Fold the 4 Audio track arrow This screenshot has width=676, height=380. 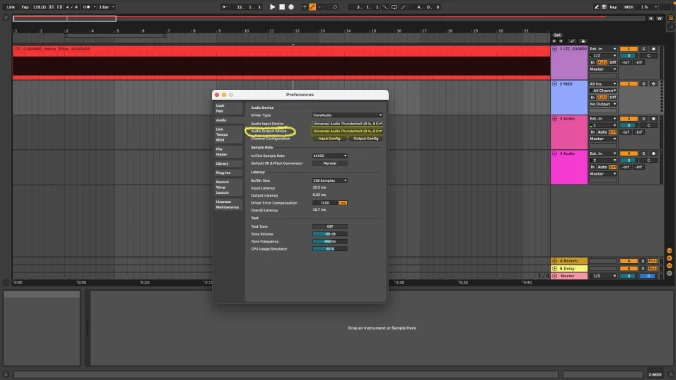pos(554,154)
